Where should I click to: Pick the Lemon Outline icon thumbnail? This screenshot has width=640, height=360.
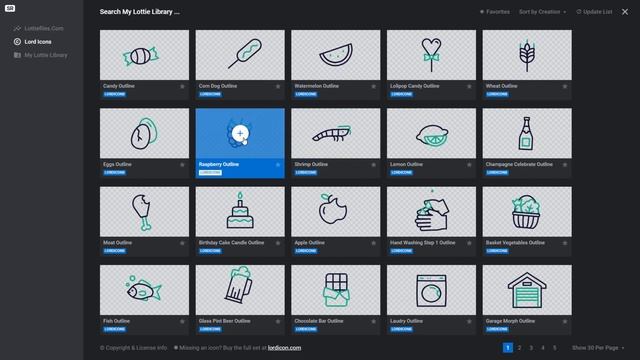431,133
